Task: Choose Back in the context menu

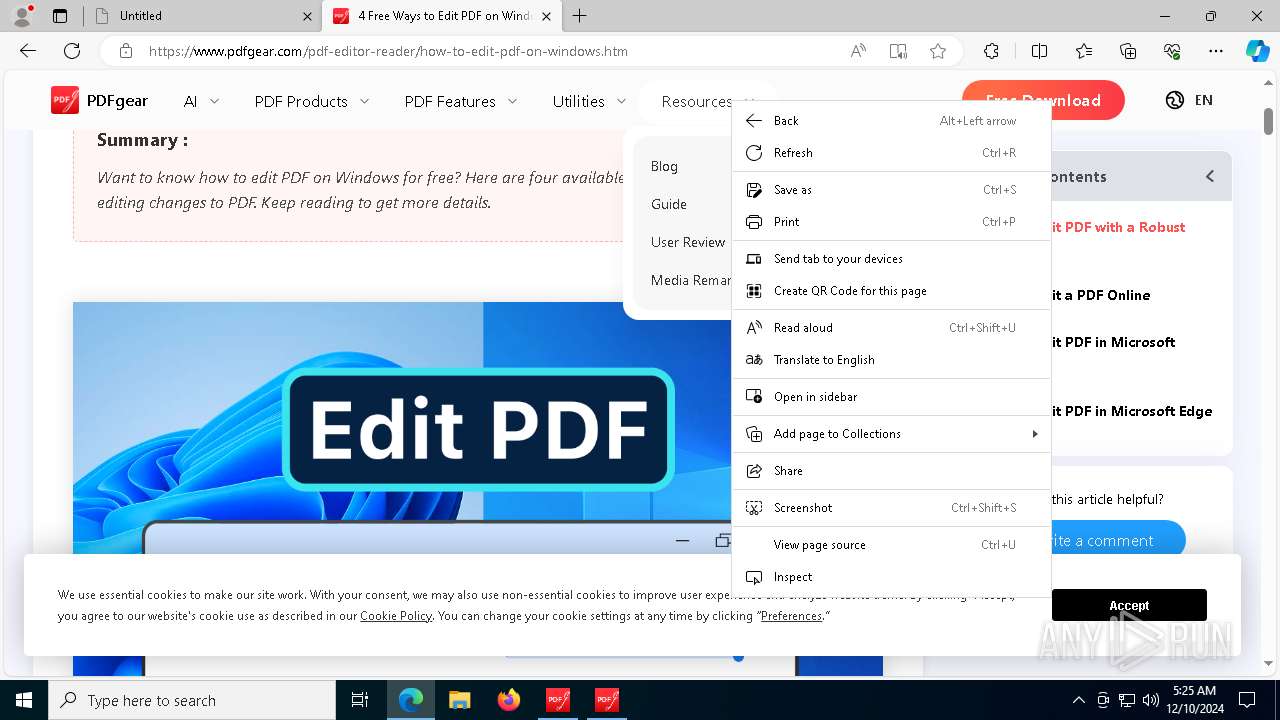Action: point(892,121)
